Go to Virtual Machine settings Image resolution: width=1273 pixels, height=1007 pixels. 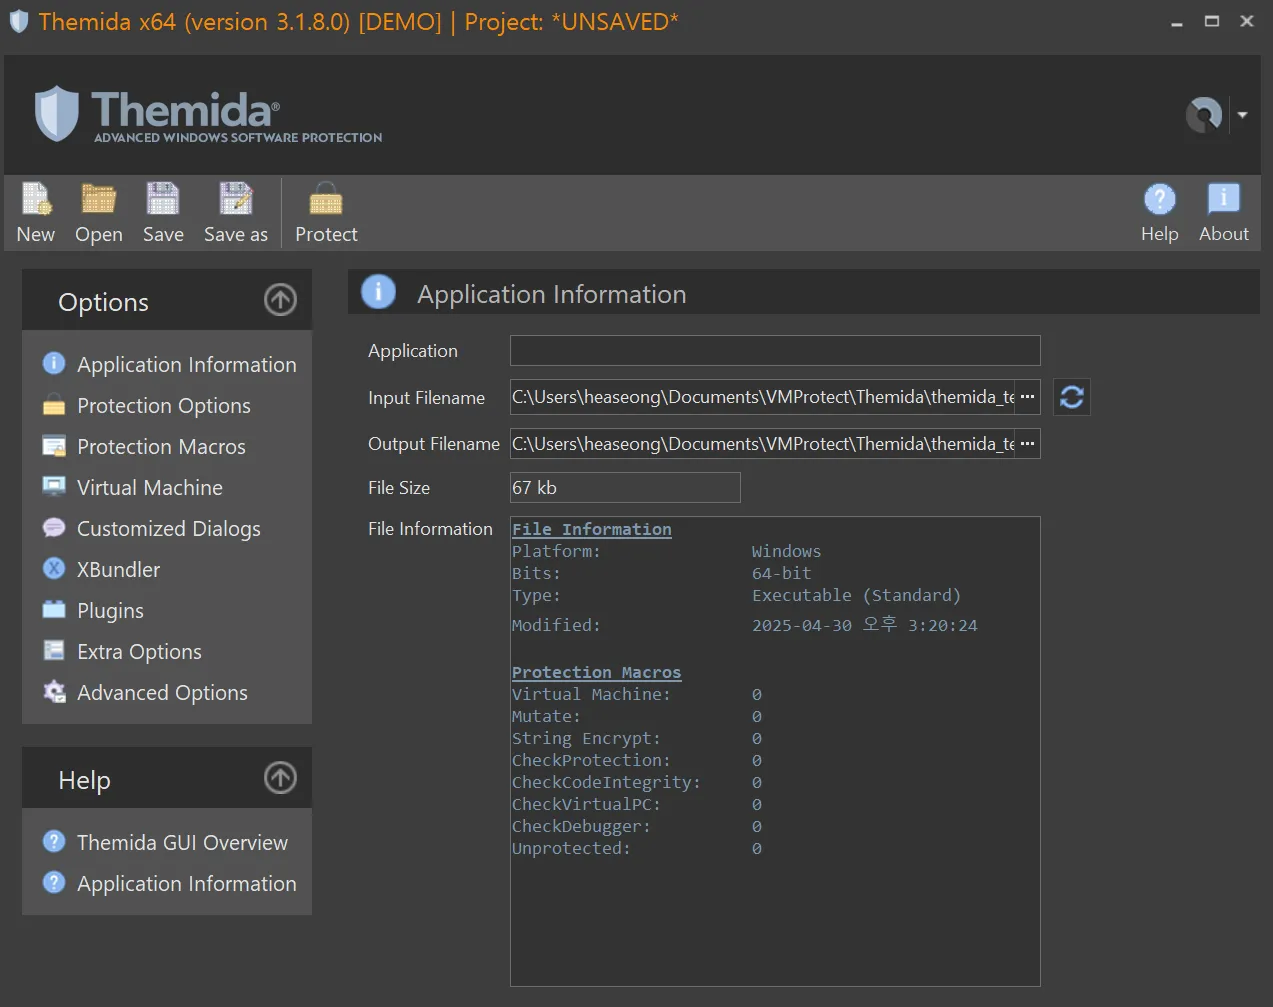(x=132, y=487)
